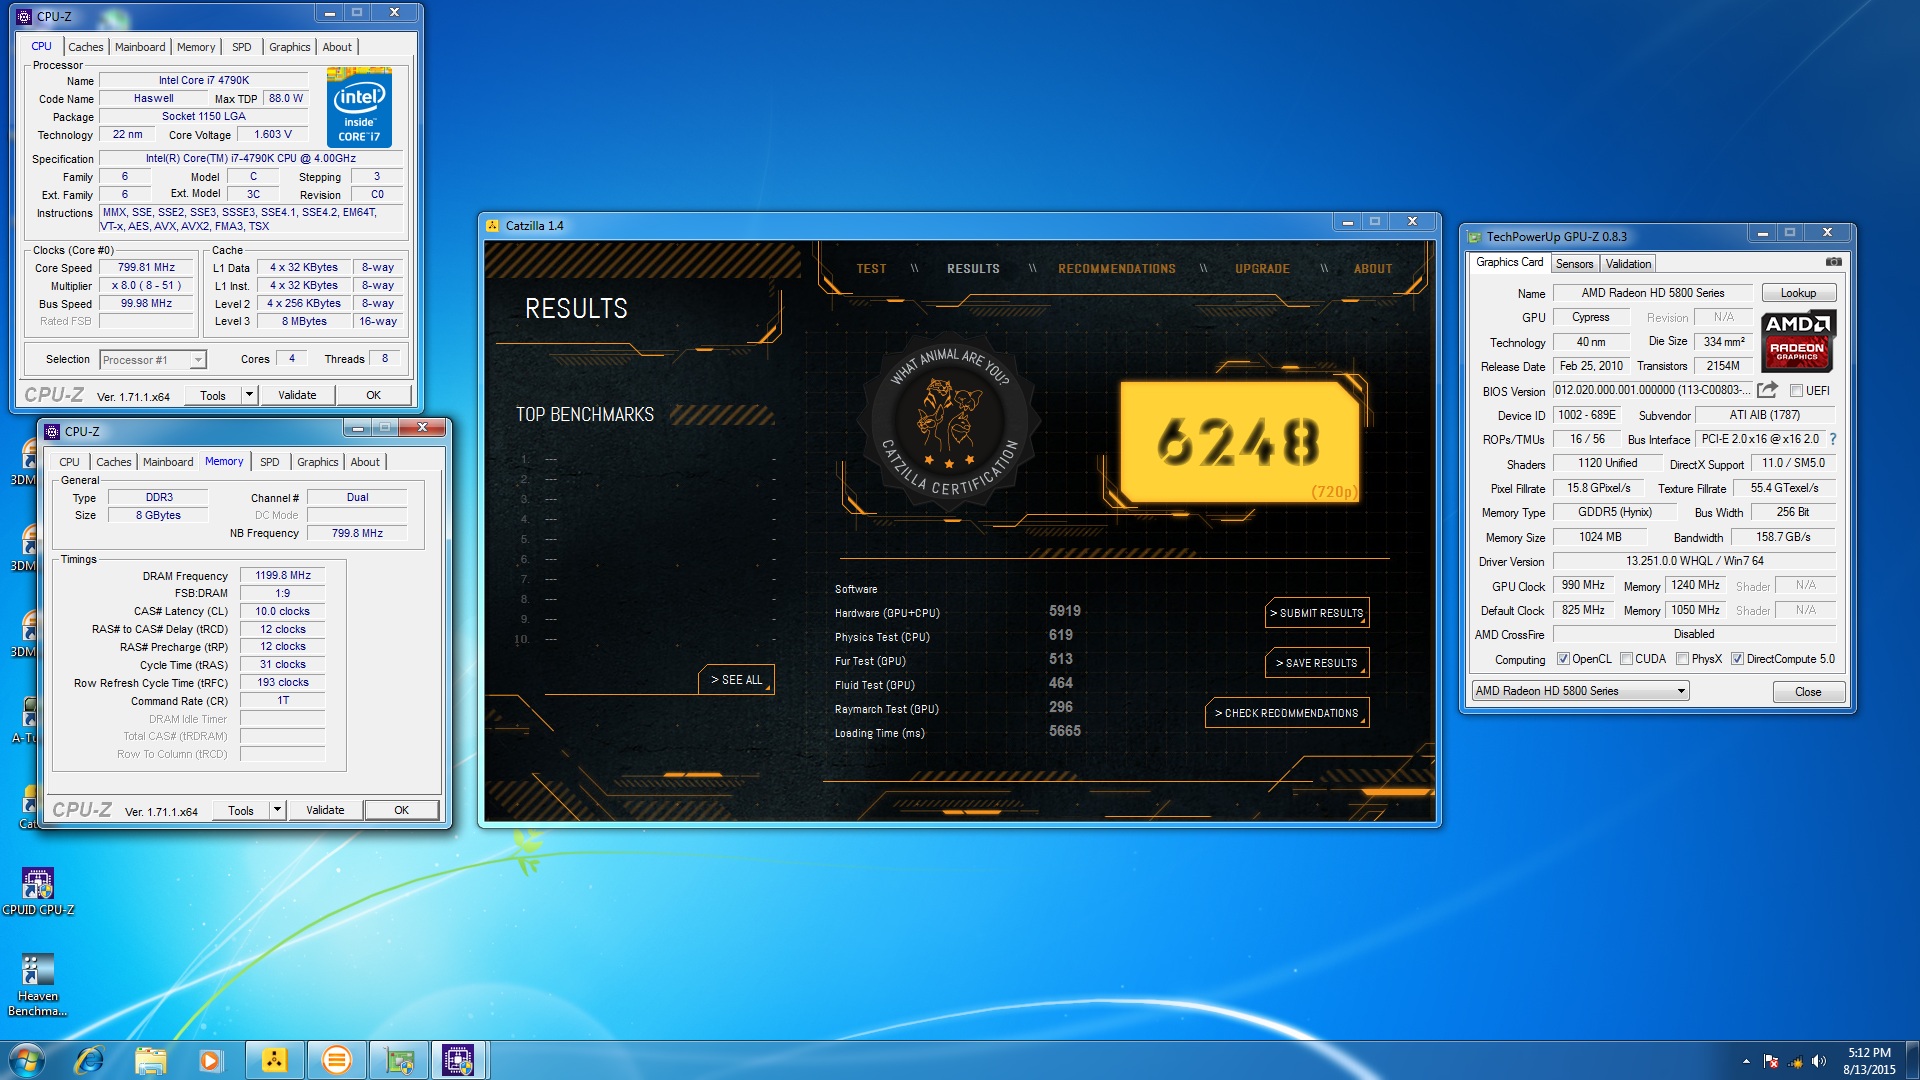Open the AMD Radeon HD 5800 Series dropdown

click(1580, 691)
